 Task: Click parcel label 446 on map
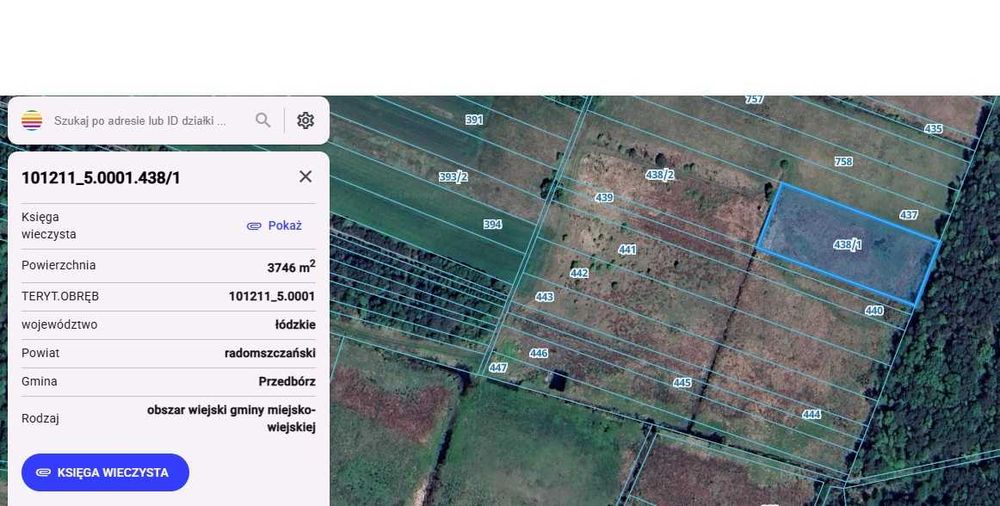click(538, 353)
